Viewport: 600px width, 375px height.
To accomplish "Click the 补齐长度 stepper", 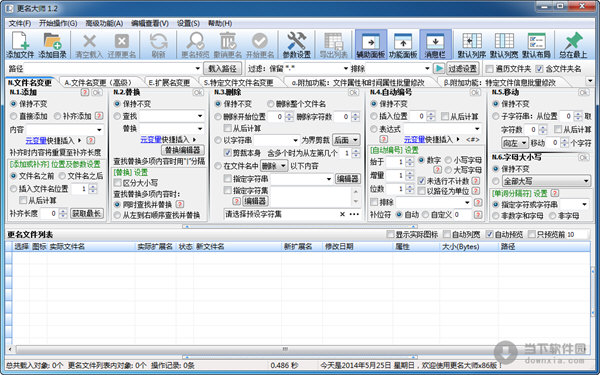I will (63, 214).
